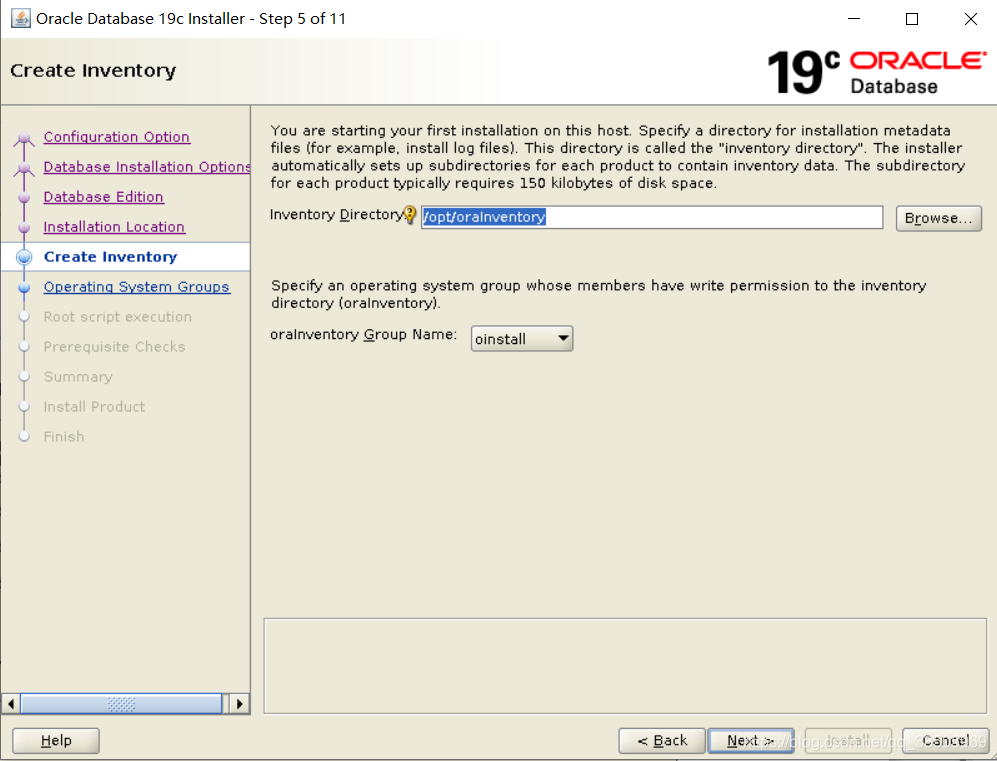Click the Create Inventory step bullet icon
This screenshot has height=761, width=997.
pyautogui.click(x=24, y=257)
